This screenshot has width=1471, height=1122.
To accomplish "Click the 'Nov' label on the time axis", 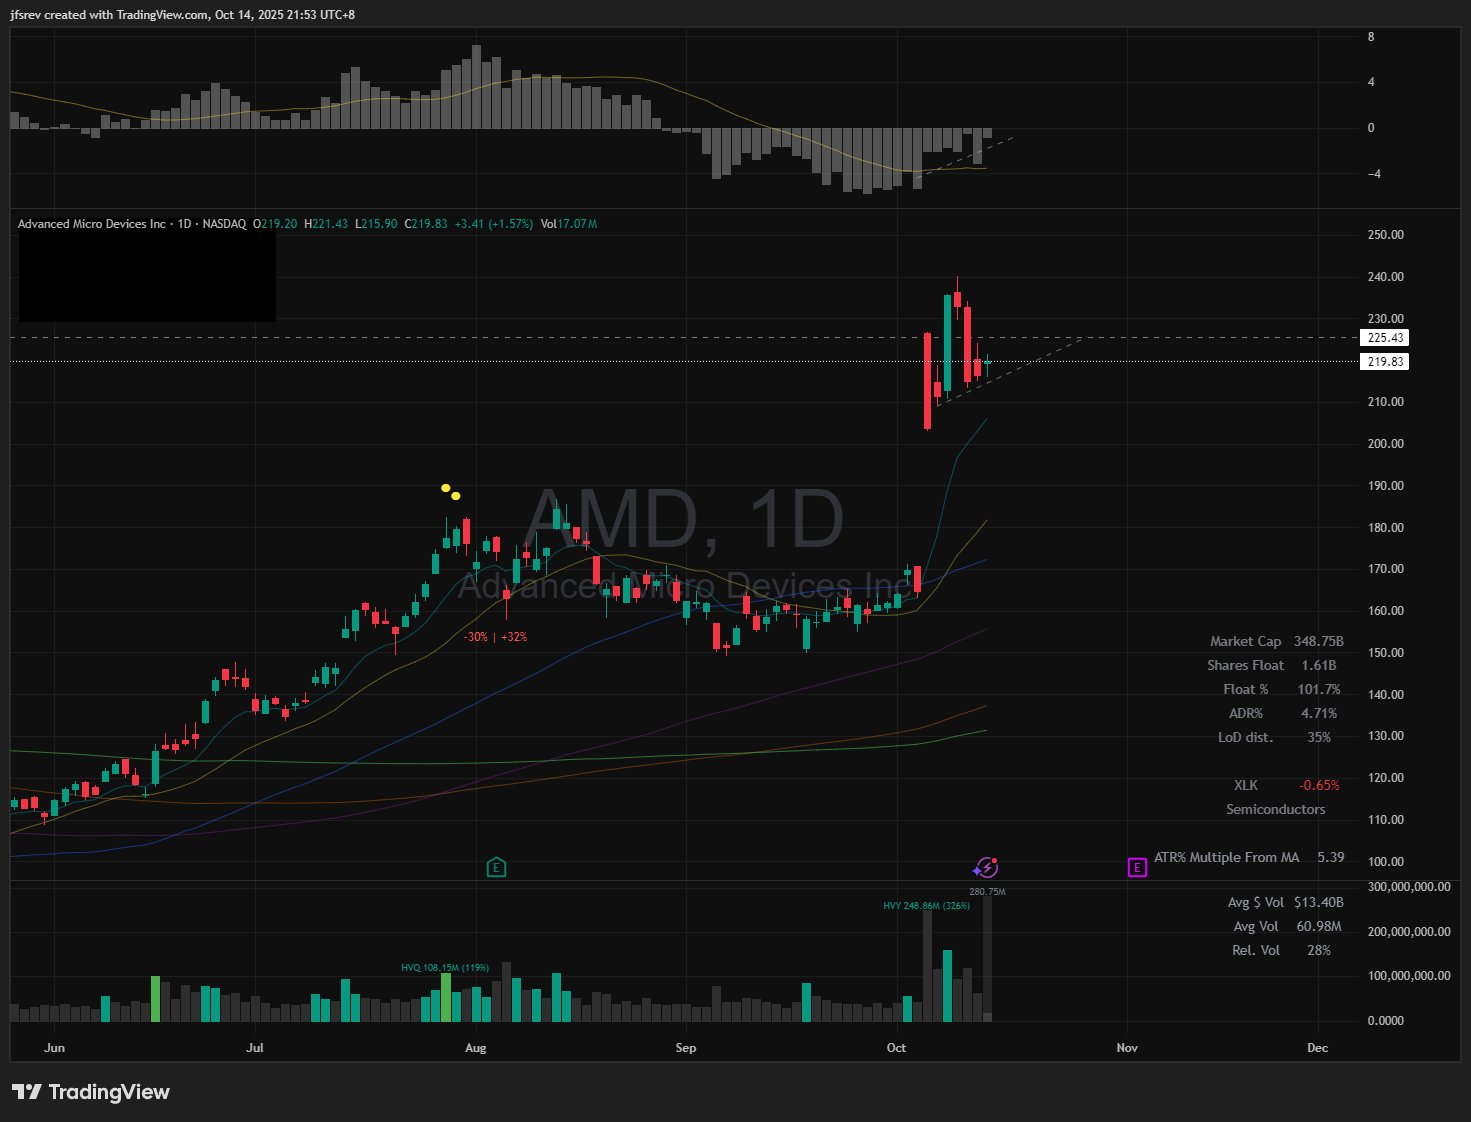I will 1127,1048.
